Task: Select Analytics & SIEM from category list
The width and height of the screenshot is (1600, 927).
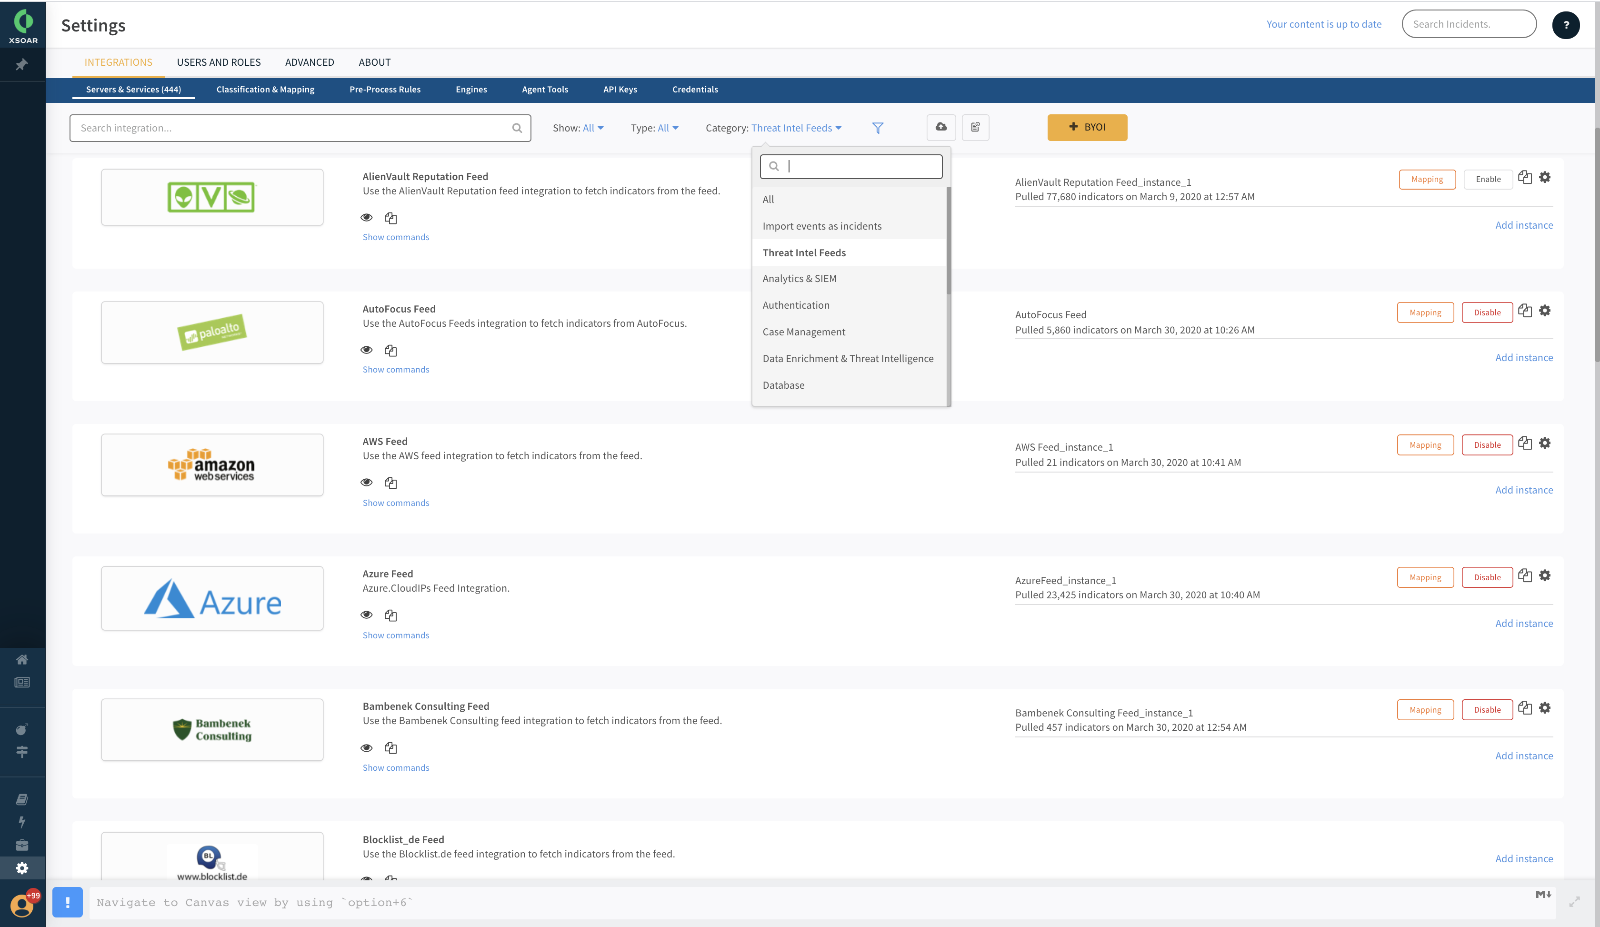Action: click(800, 279)
